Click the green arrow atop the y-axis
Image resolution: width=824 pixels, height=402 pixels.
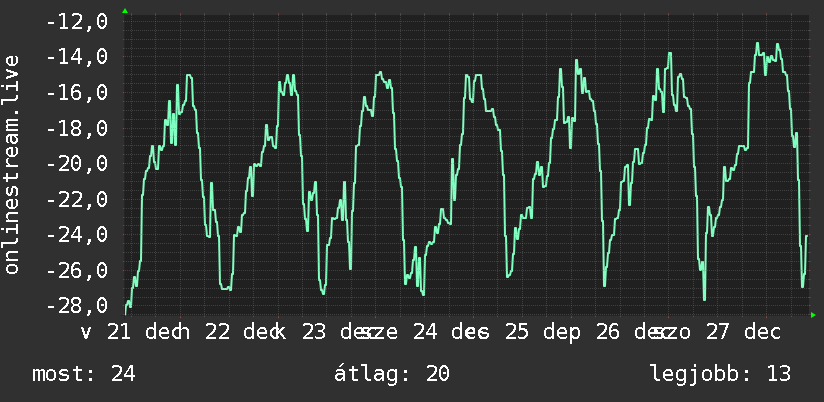pos(125,11)
